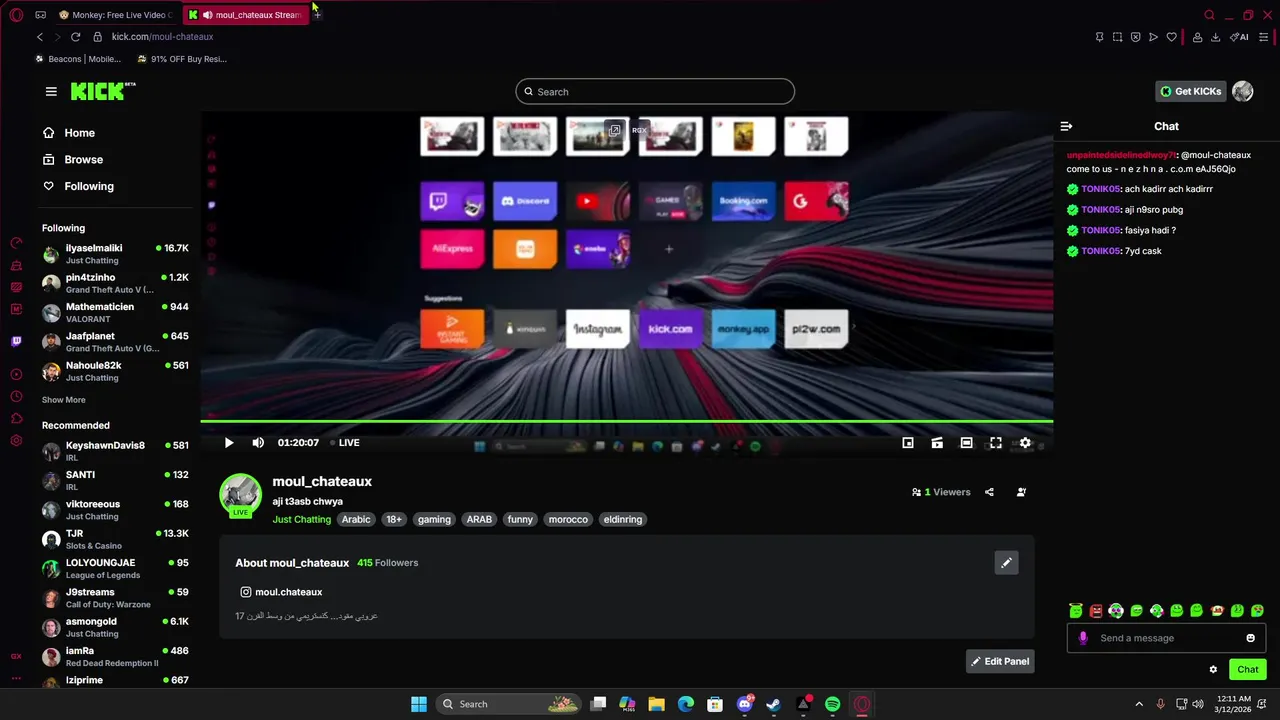
Task: Click the Edit Panel button
Action: (x=1000, y=661)
